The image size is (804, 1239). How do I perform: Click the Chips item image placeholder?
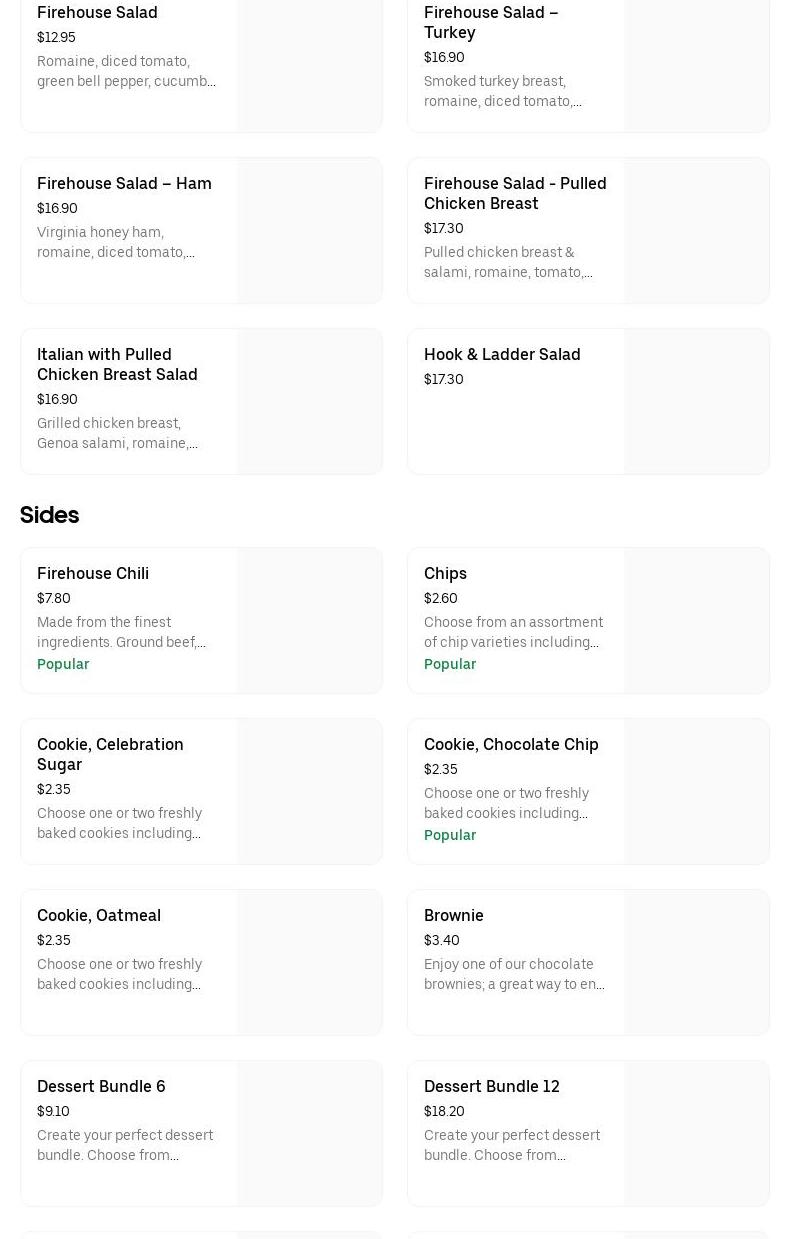point(696,620)
